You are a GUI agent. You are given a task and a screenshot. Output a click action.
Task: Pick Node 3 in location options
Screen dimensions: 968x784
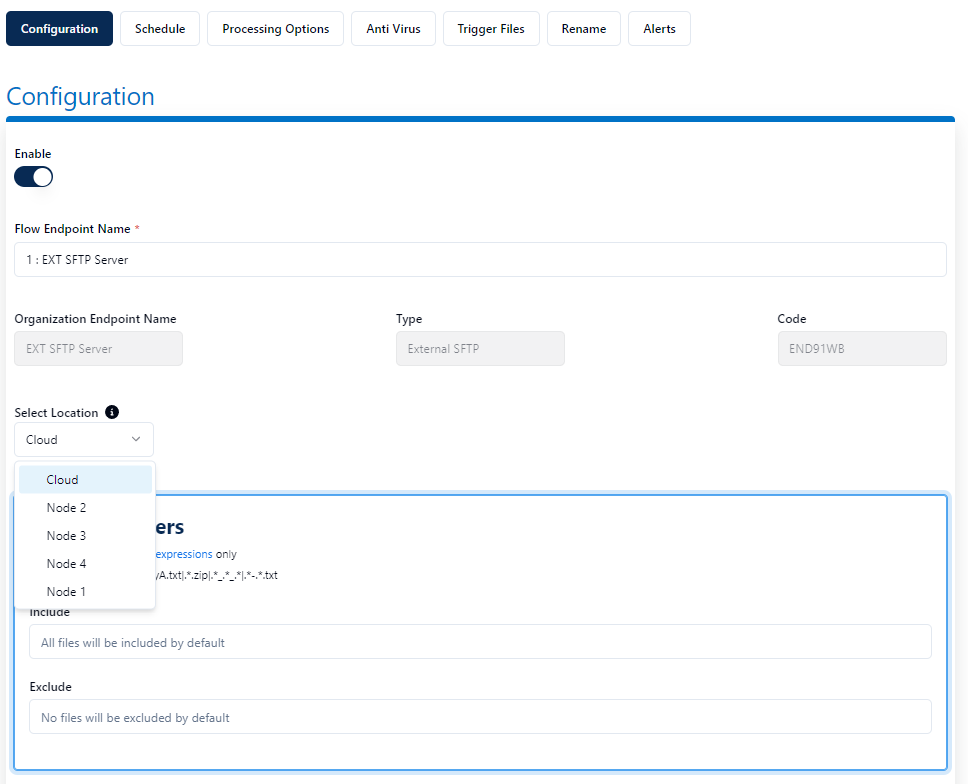(85, 536)
